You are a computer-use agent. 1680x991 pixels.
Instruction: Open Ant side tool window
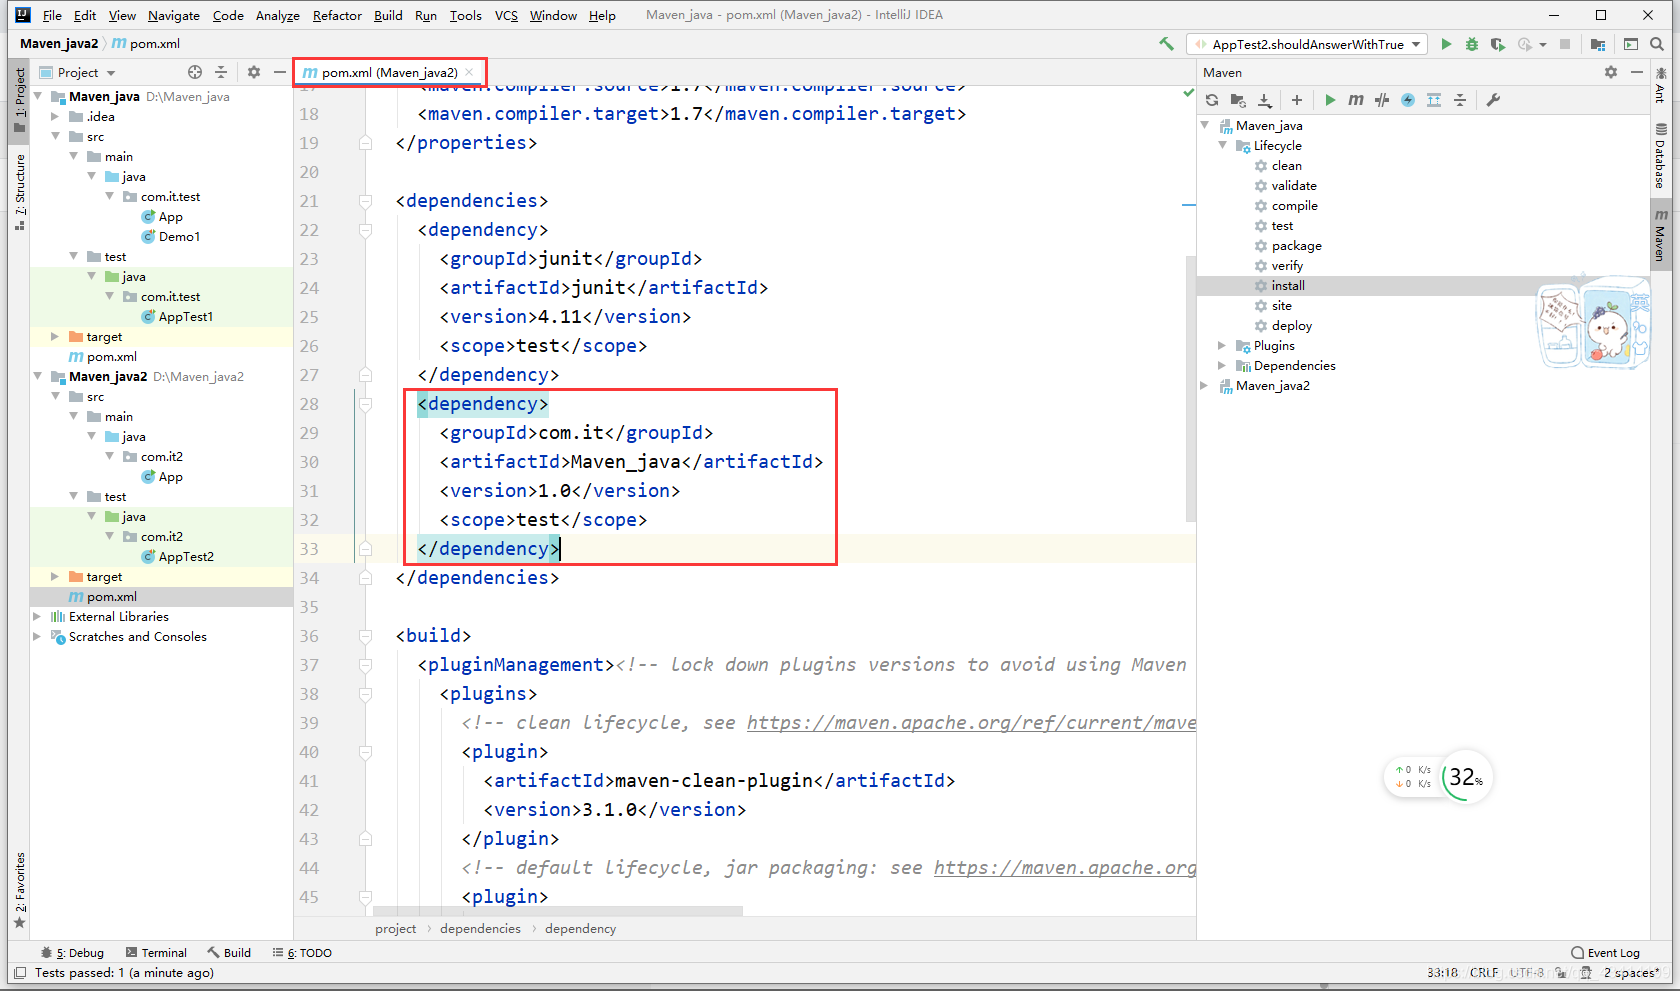point(1660,85)
